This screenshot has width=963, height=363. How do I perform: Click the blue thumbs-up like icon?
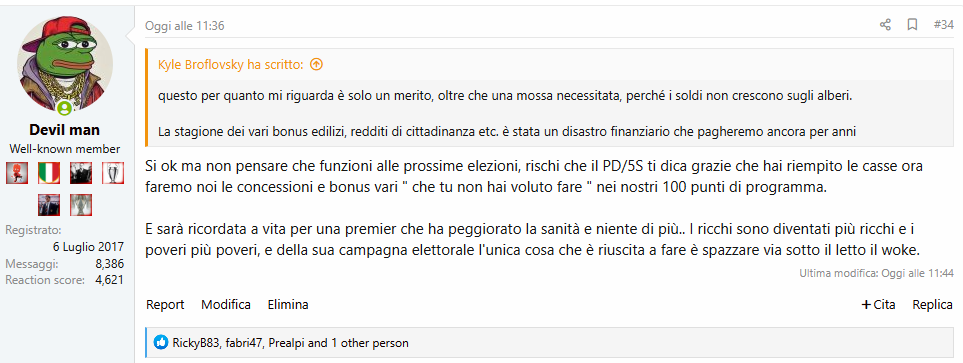tap(161, 343)
